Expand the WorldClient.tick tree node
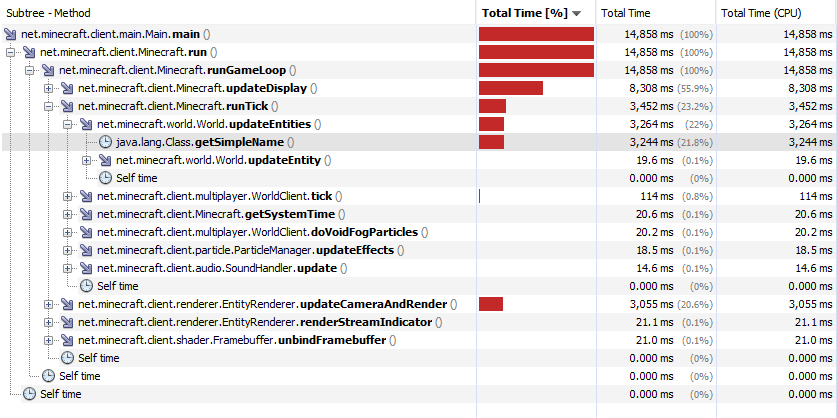837x418 pixels. 67,196
